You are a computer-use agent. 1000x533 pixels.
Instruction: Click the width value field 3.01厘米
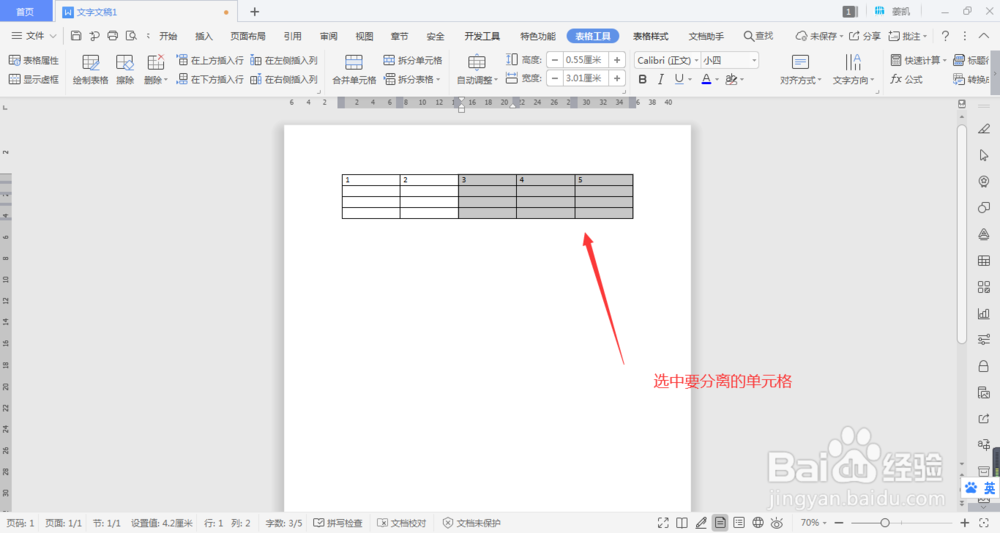point(586,78)
